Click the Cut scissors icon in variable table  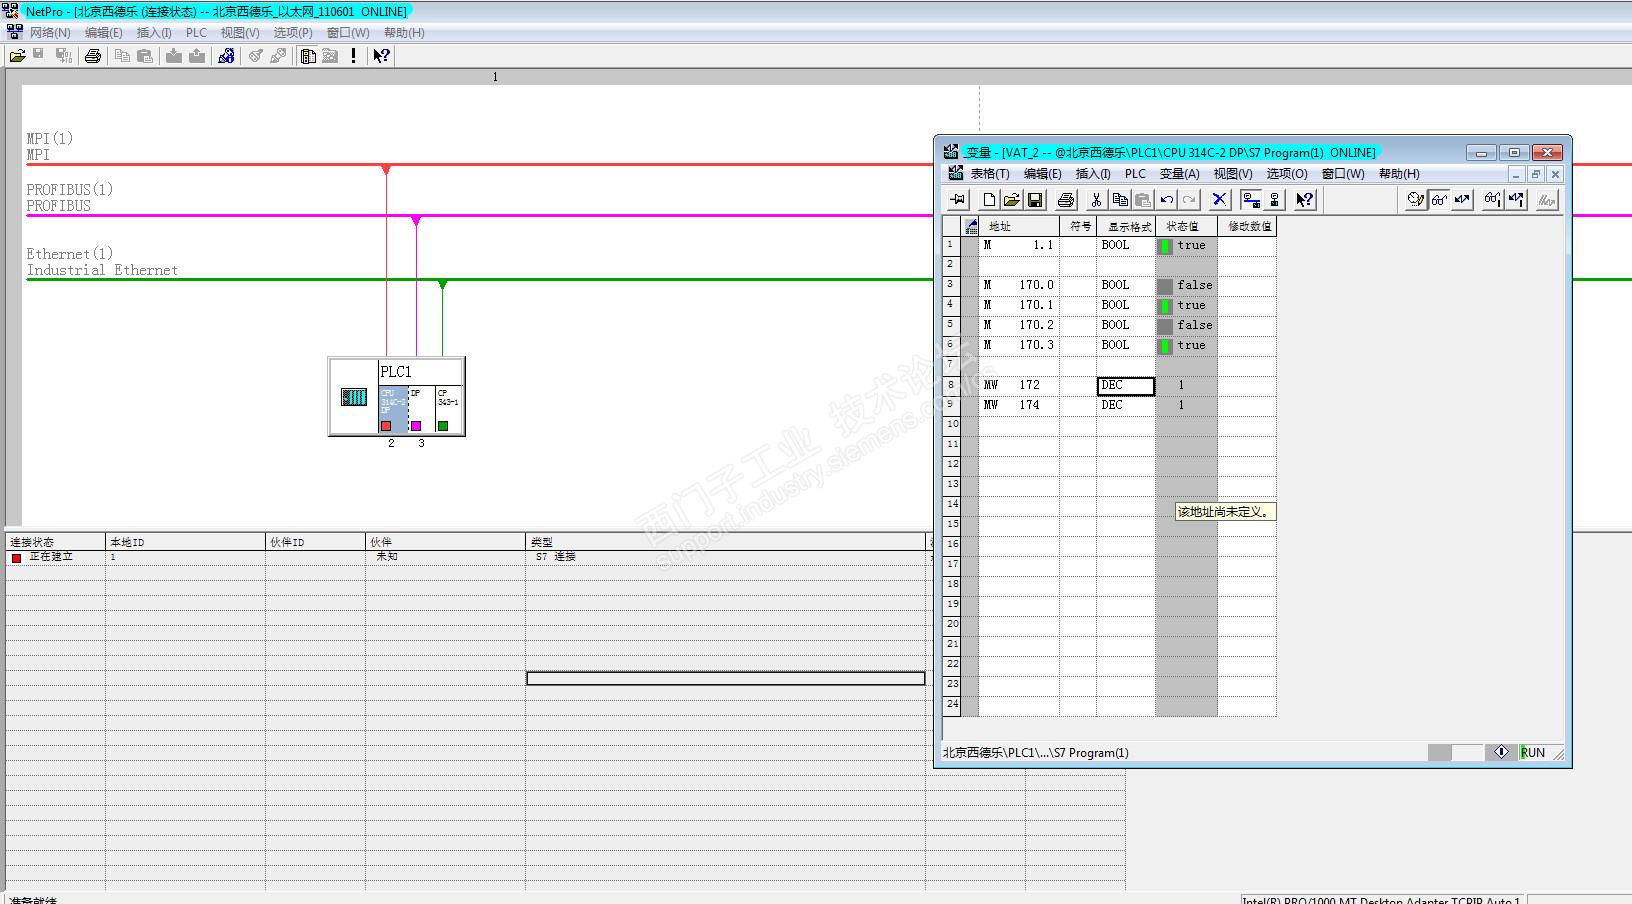(1097, 200)
